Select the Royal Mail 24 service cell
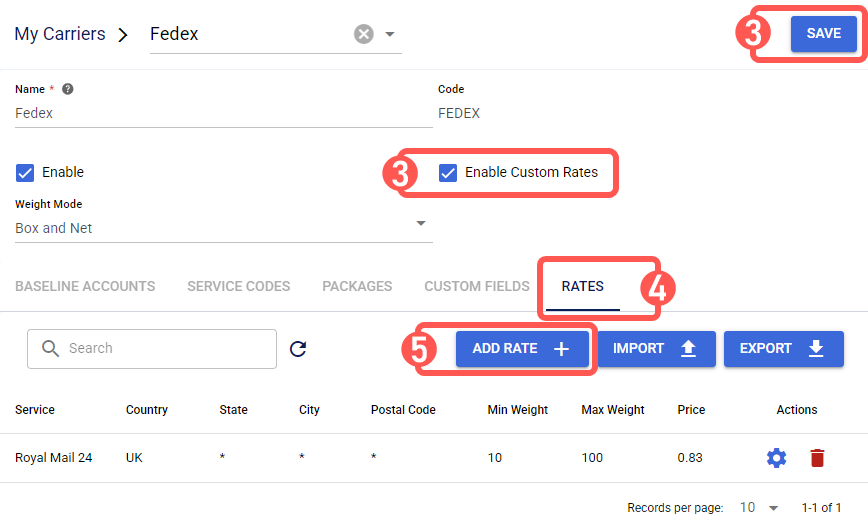This screenshot has height=528, width=868. click(x=54, y=458)
